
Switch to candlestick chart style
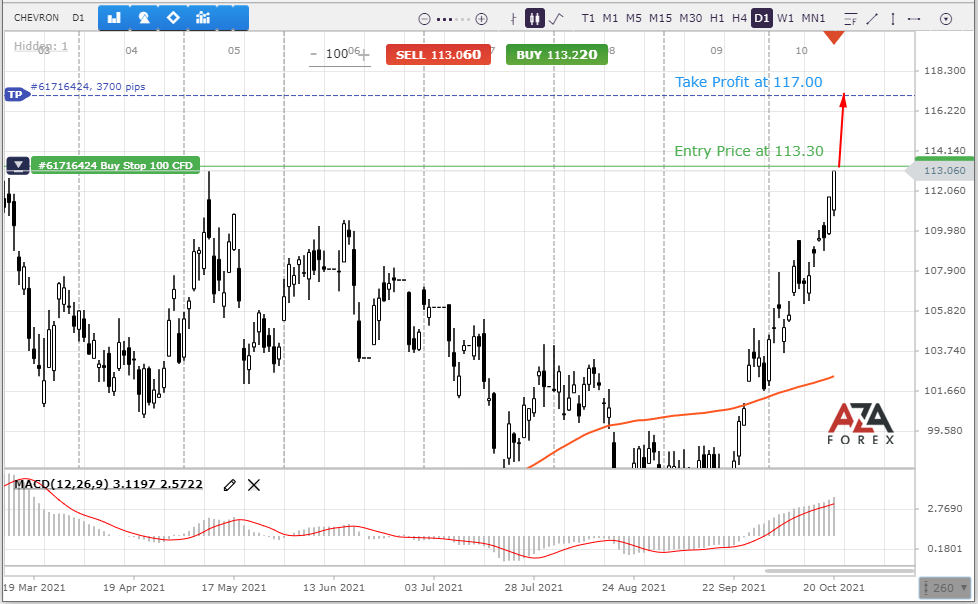[534, 18]
